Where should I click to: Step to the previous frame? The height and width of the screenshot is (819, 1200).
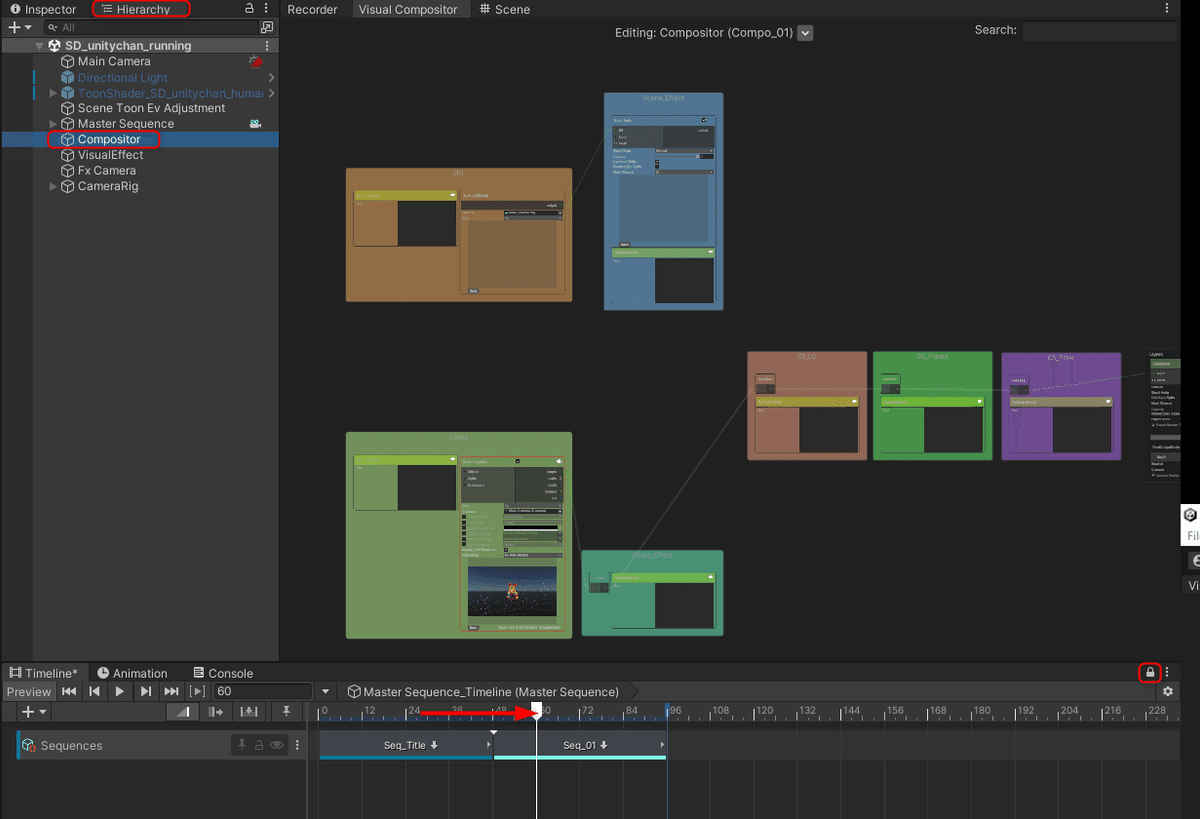click(94, 691)
